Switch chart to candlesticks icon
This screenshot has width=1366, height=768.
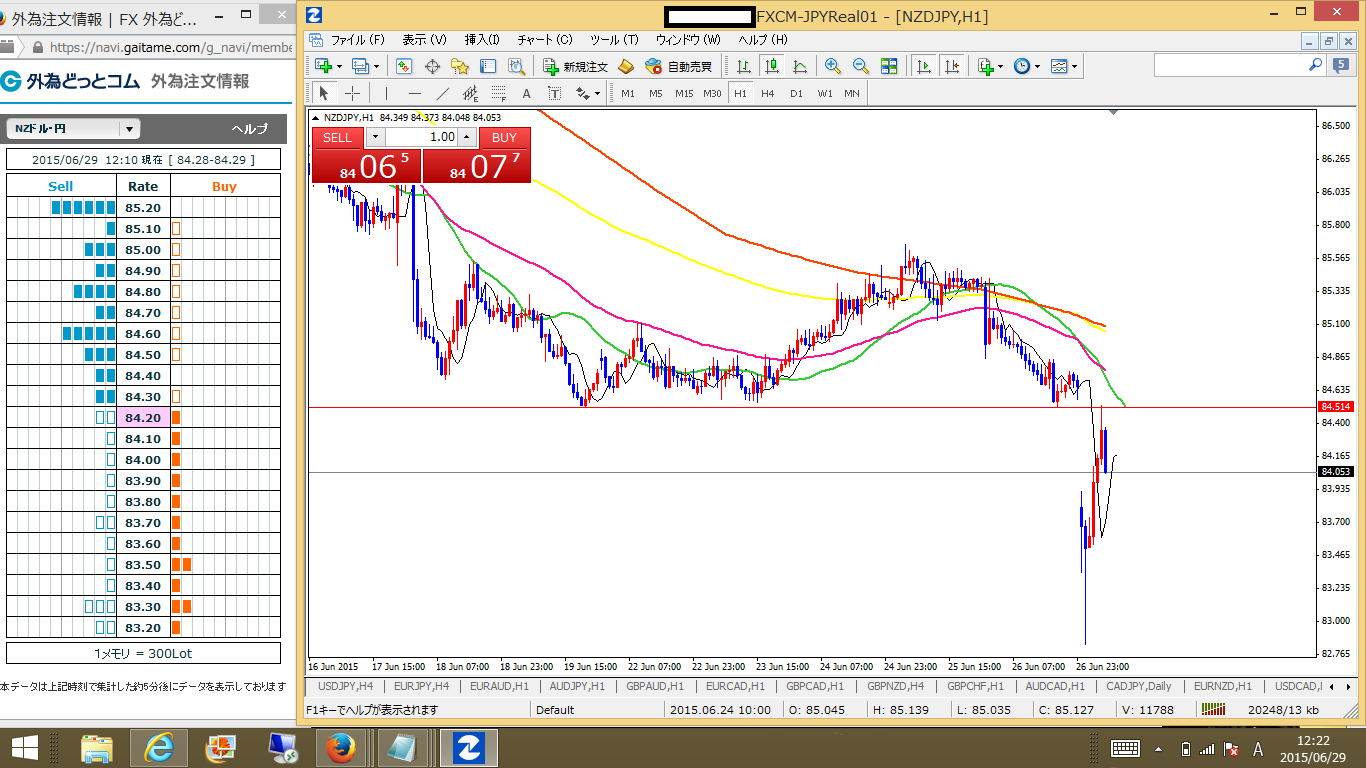[771, 66]
